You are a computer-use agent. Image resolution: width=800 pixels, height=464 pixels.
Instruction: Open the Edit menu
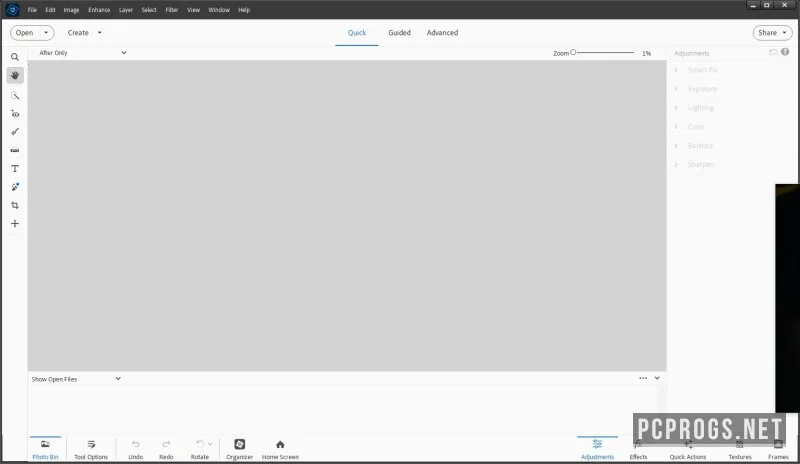point(50,10)
